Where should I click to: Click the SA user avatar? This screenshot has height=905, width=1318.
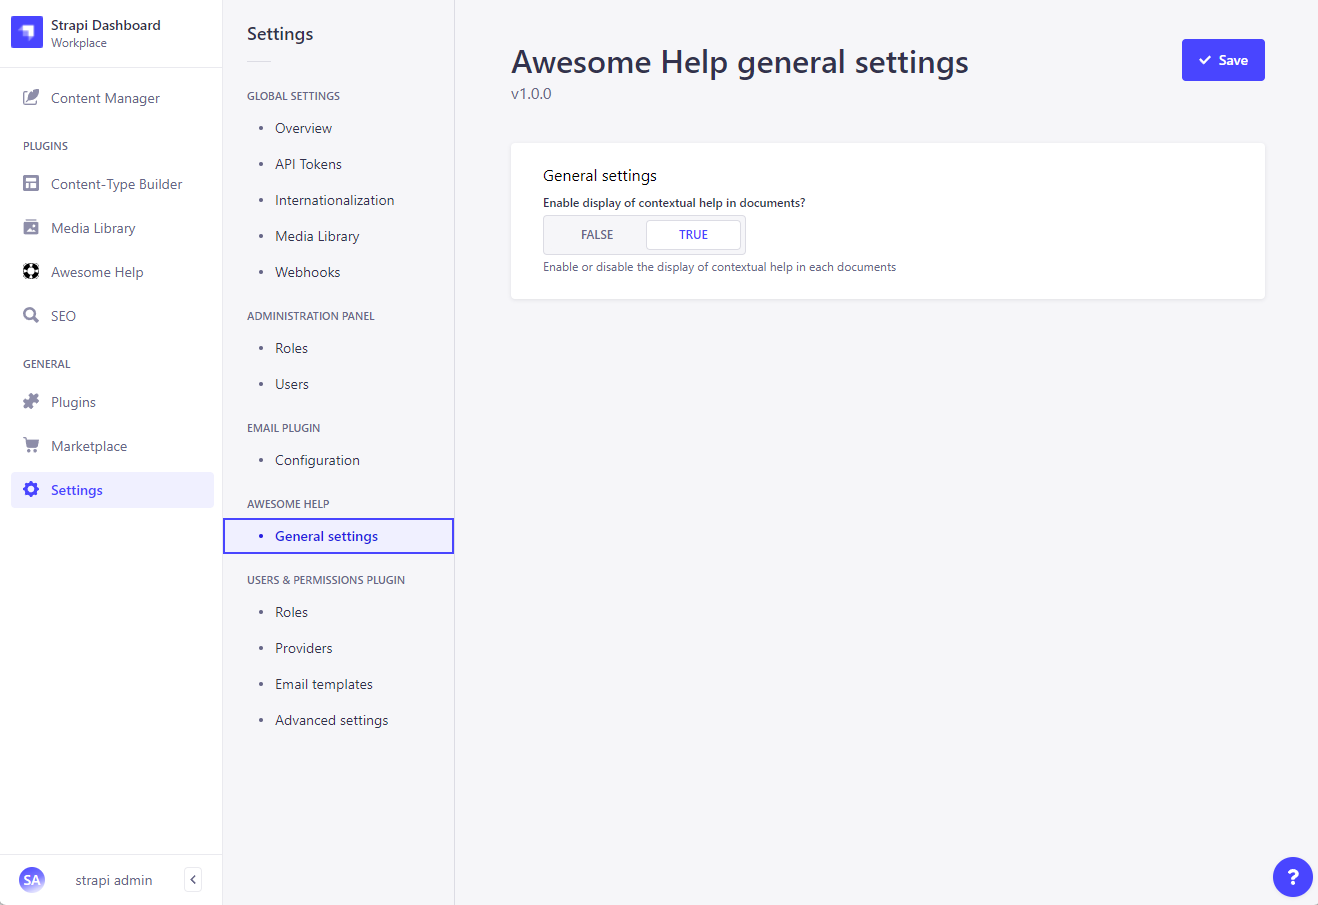pos(32,880)
